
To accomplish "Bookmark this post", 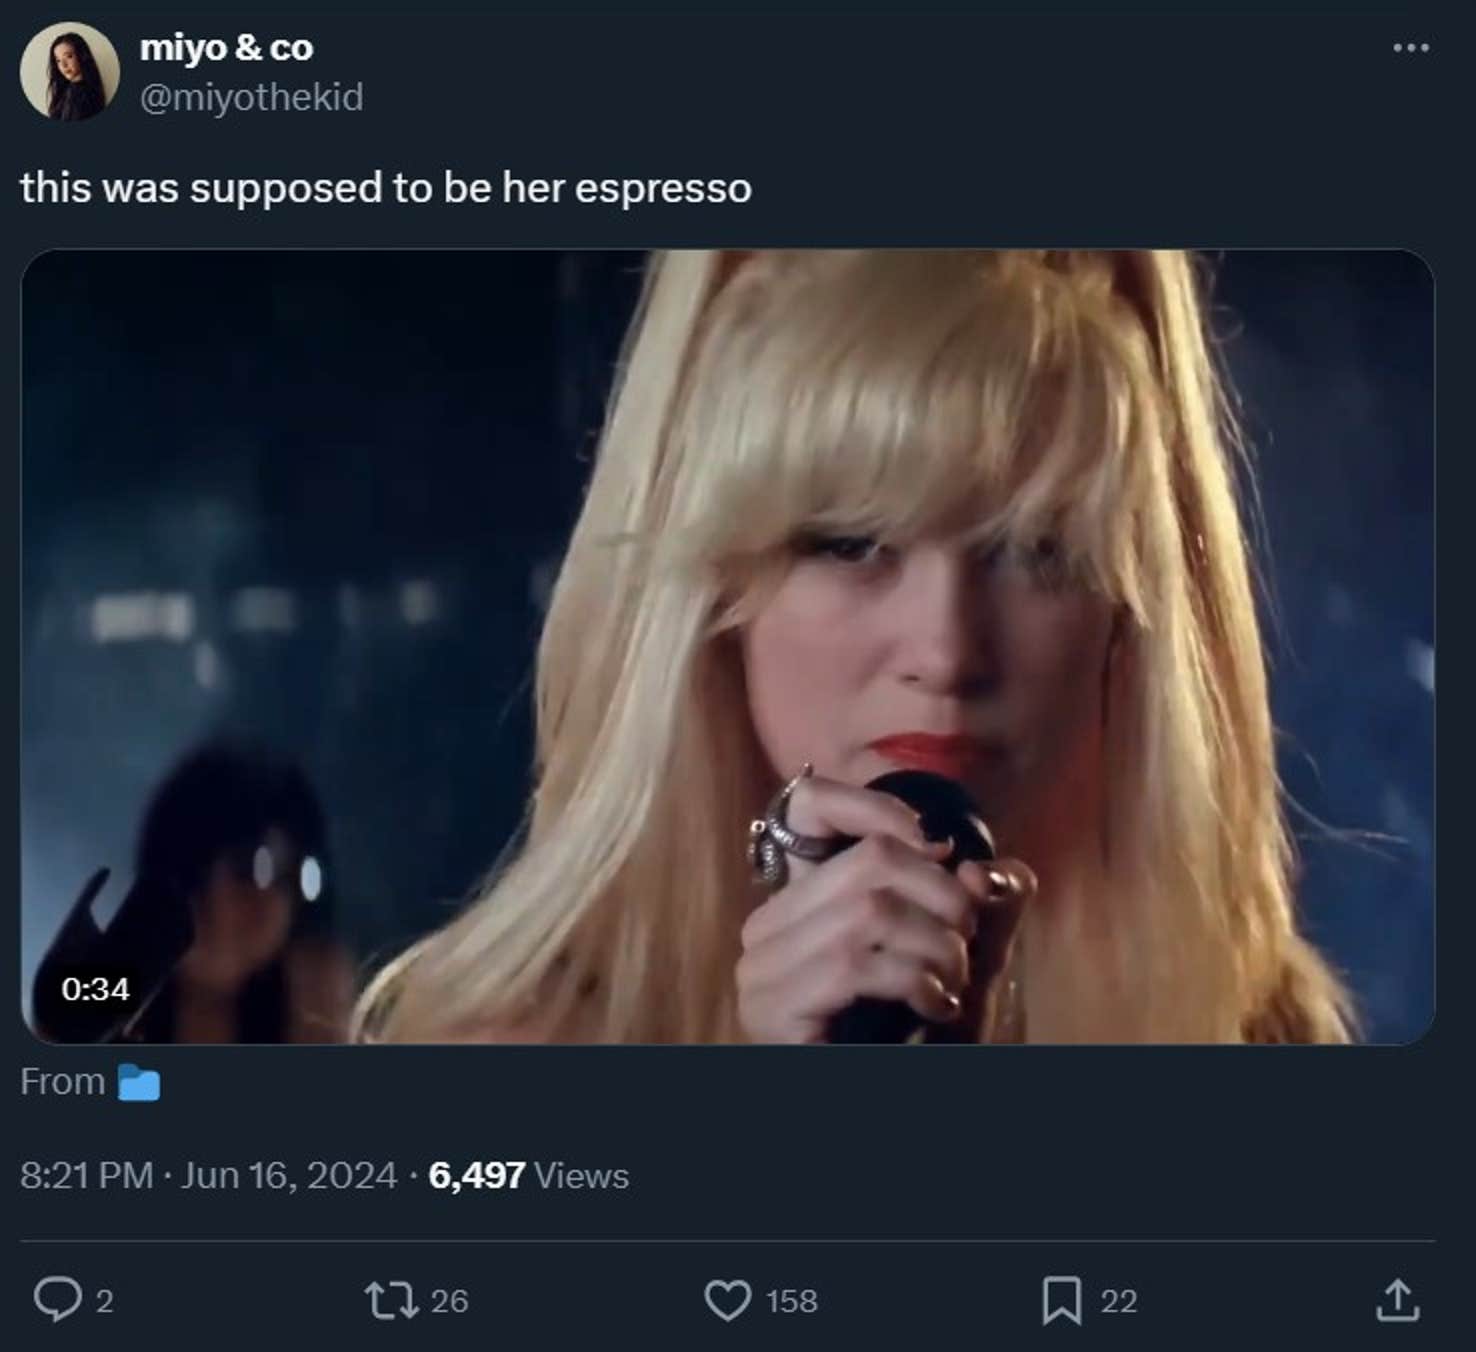I will click(1064, 1301).
